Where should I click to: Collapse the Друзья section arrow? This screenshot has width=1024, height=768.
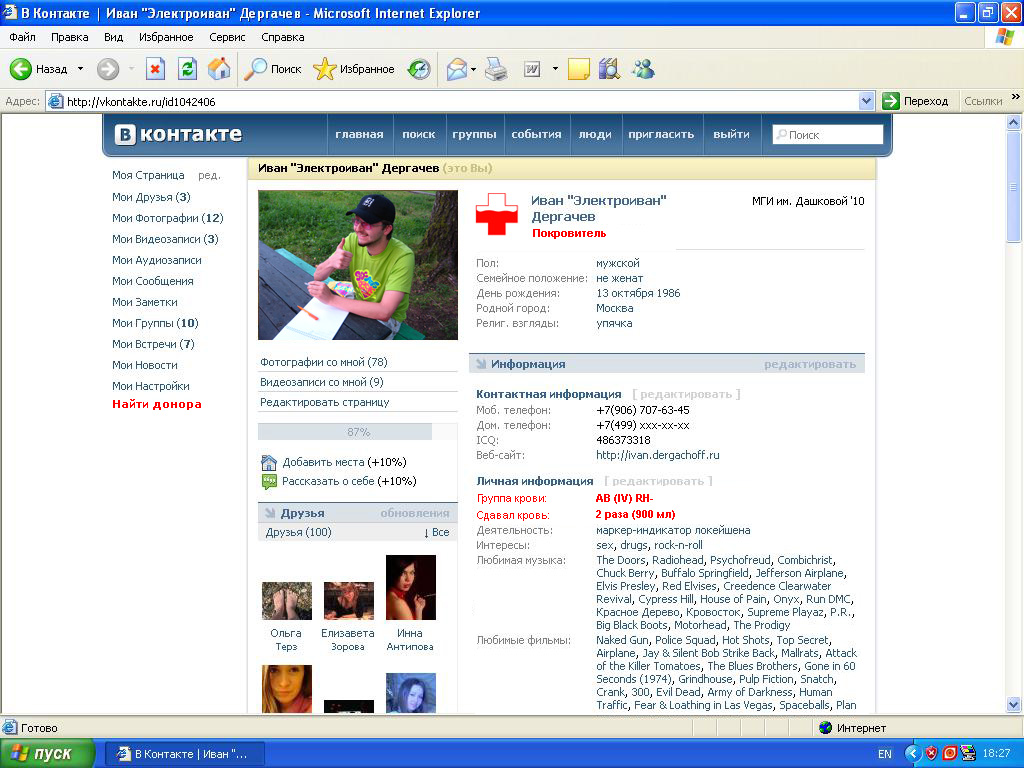point(270,513)
